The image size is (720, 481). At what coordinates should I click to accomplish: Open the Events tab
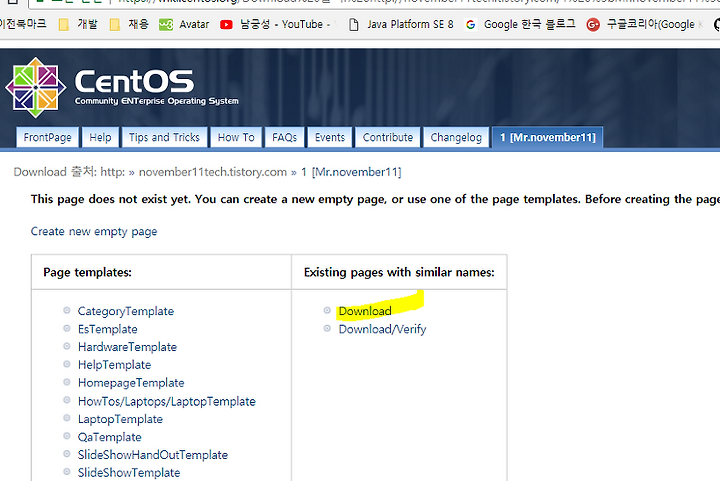(330, 137)
